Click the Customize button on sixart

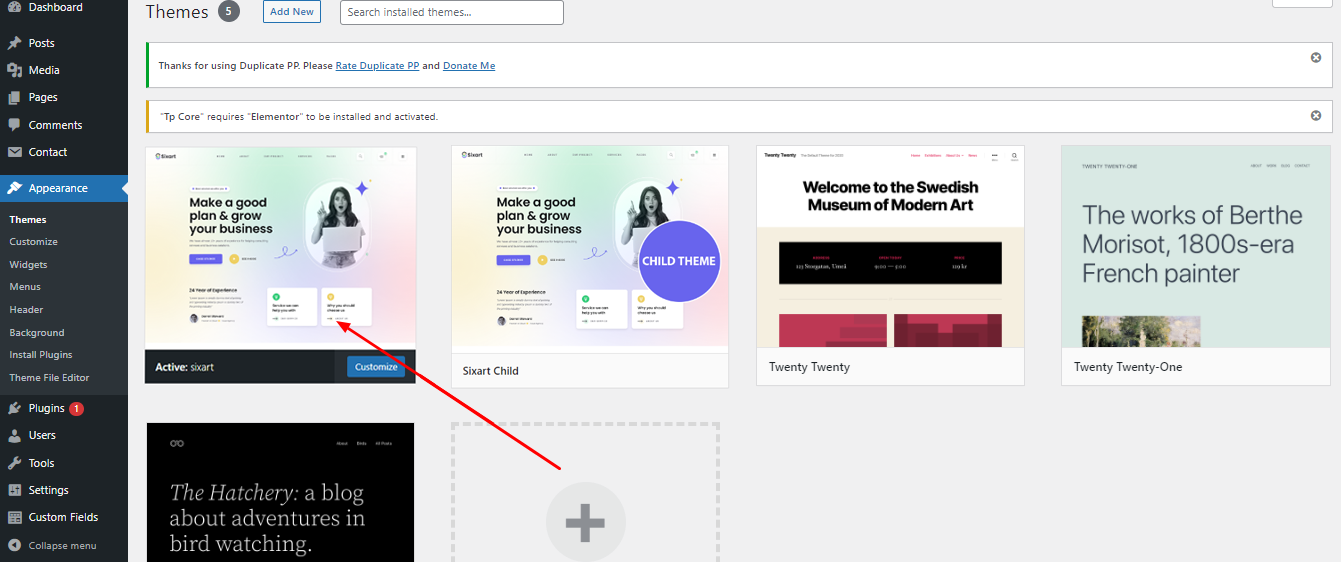pos(376,367)
